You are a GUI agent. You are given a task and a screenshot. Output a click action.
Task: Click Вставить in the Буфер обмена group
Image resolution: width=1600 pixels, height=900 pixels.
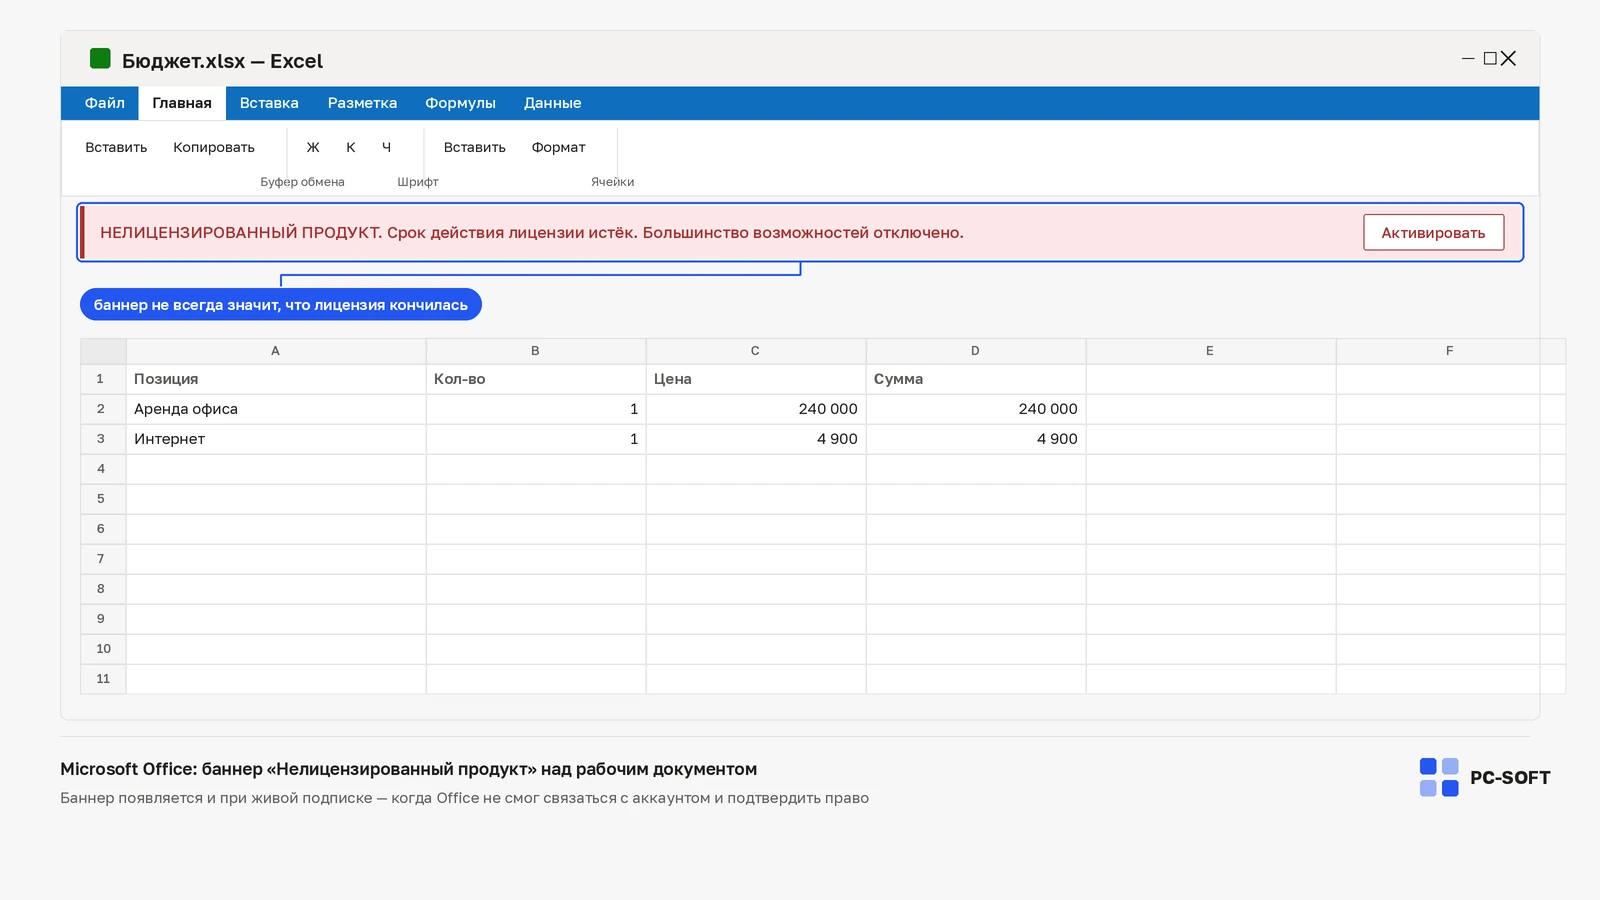coord(116,147)
